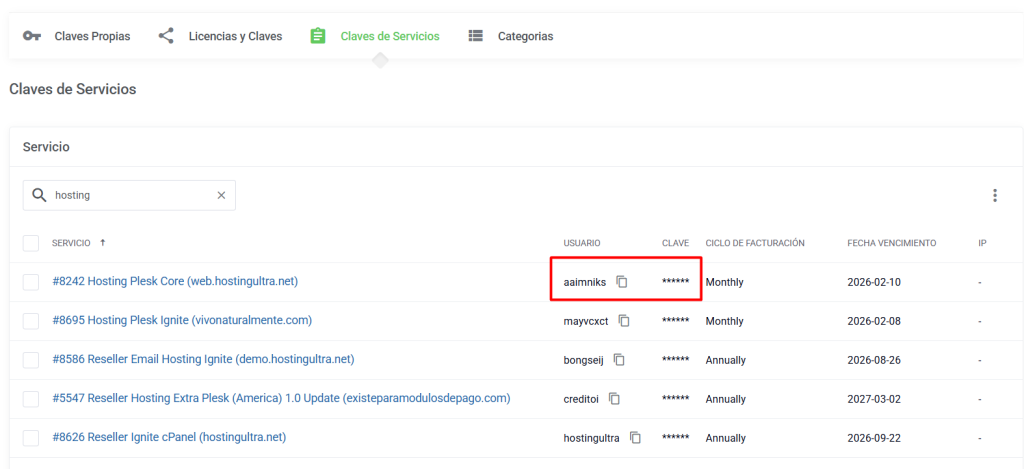Toggle the select-all services checkbox
Screen dimensions: 1024x469
coord(31,243)
